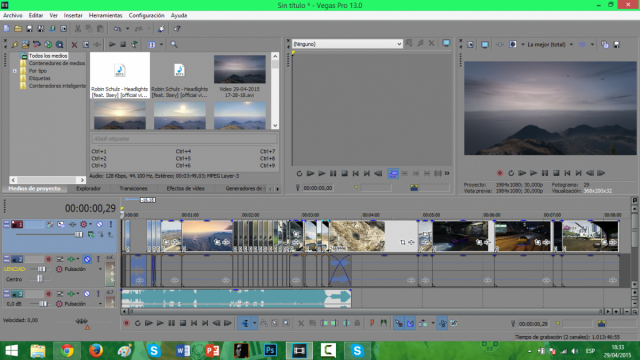
Task: Toggle mute on video track 1
Action: click(100, 224)
